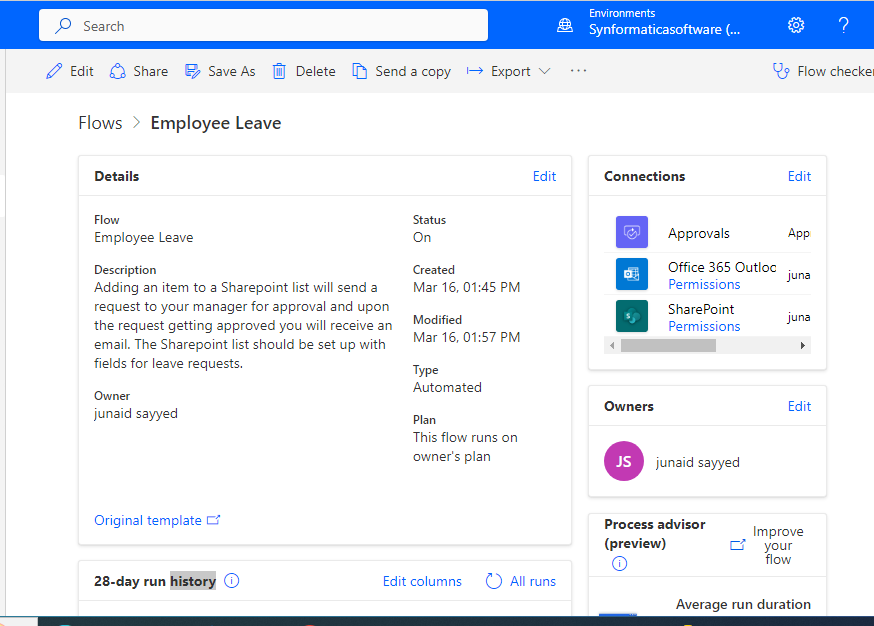Screen dimensions: 874x626
Task: Click Edit link in Connections card
Action: pos(799,176)
